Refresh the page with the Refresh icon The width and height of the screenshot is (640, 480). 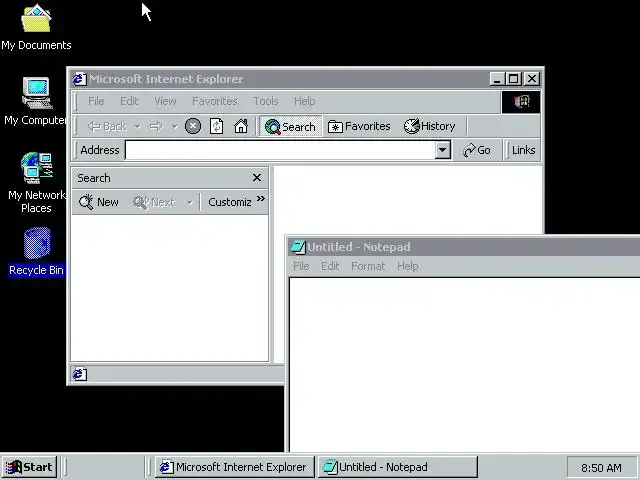pos(216,126)
